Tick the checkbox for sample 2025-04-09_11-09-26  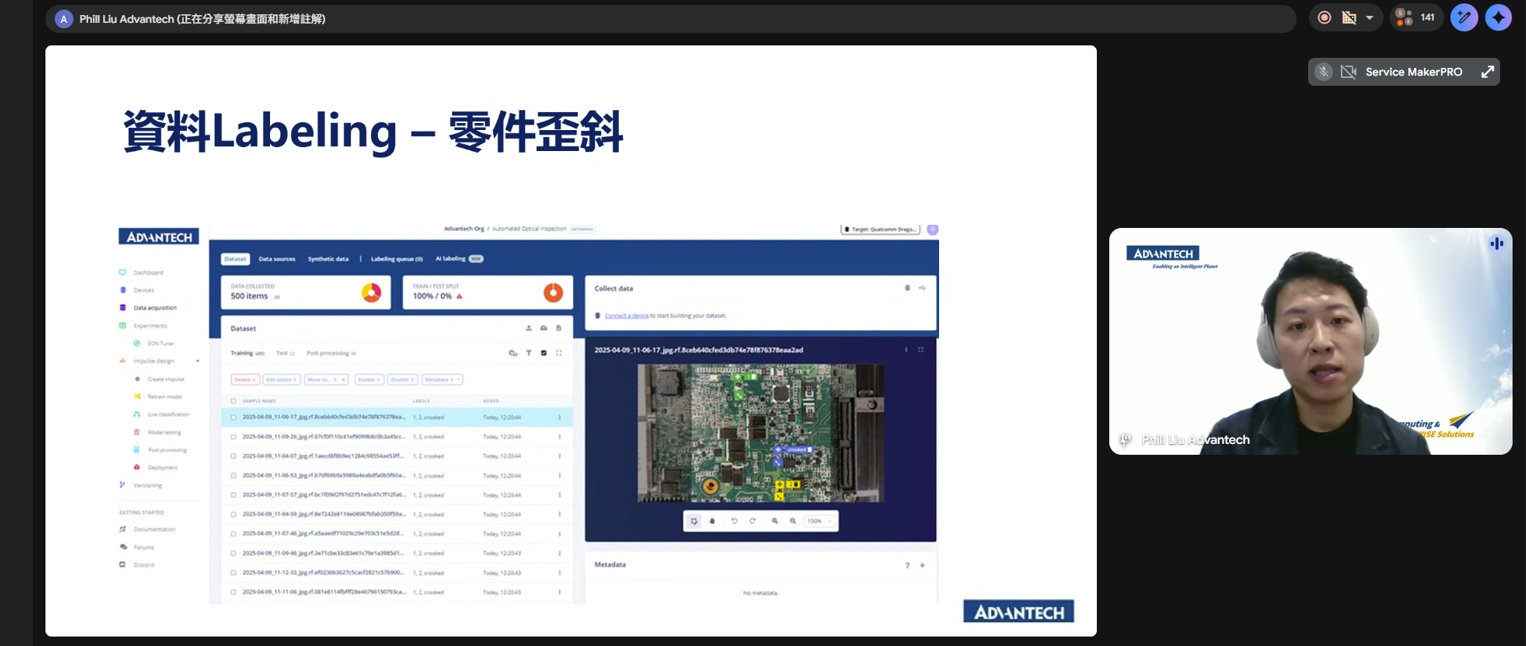click(x=233, y=437)
